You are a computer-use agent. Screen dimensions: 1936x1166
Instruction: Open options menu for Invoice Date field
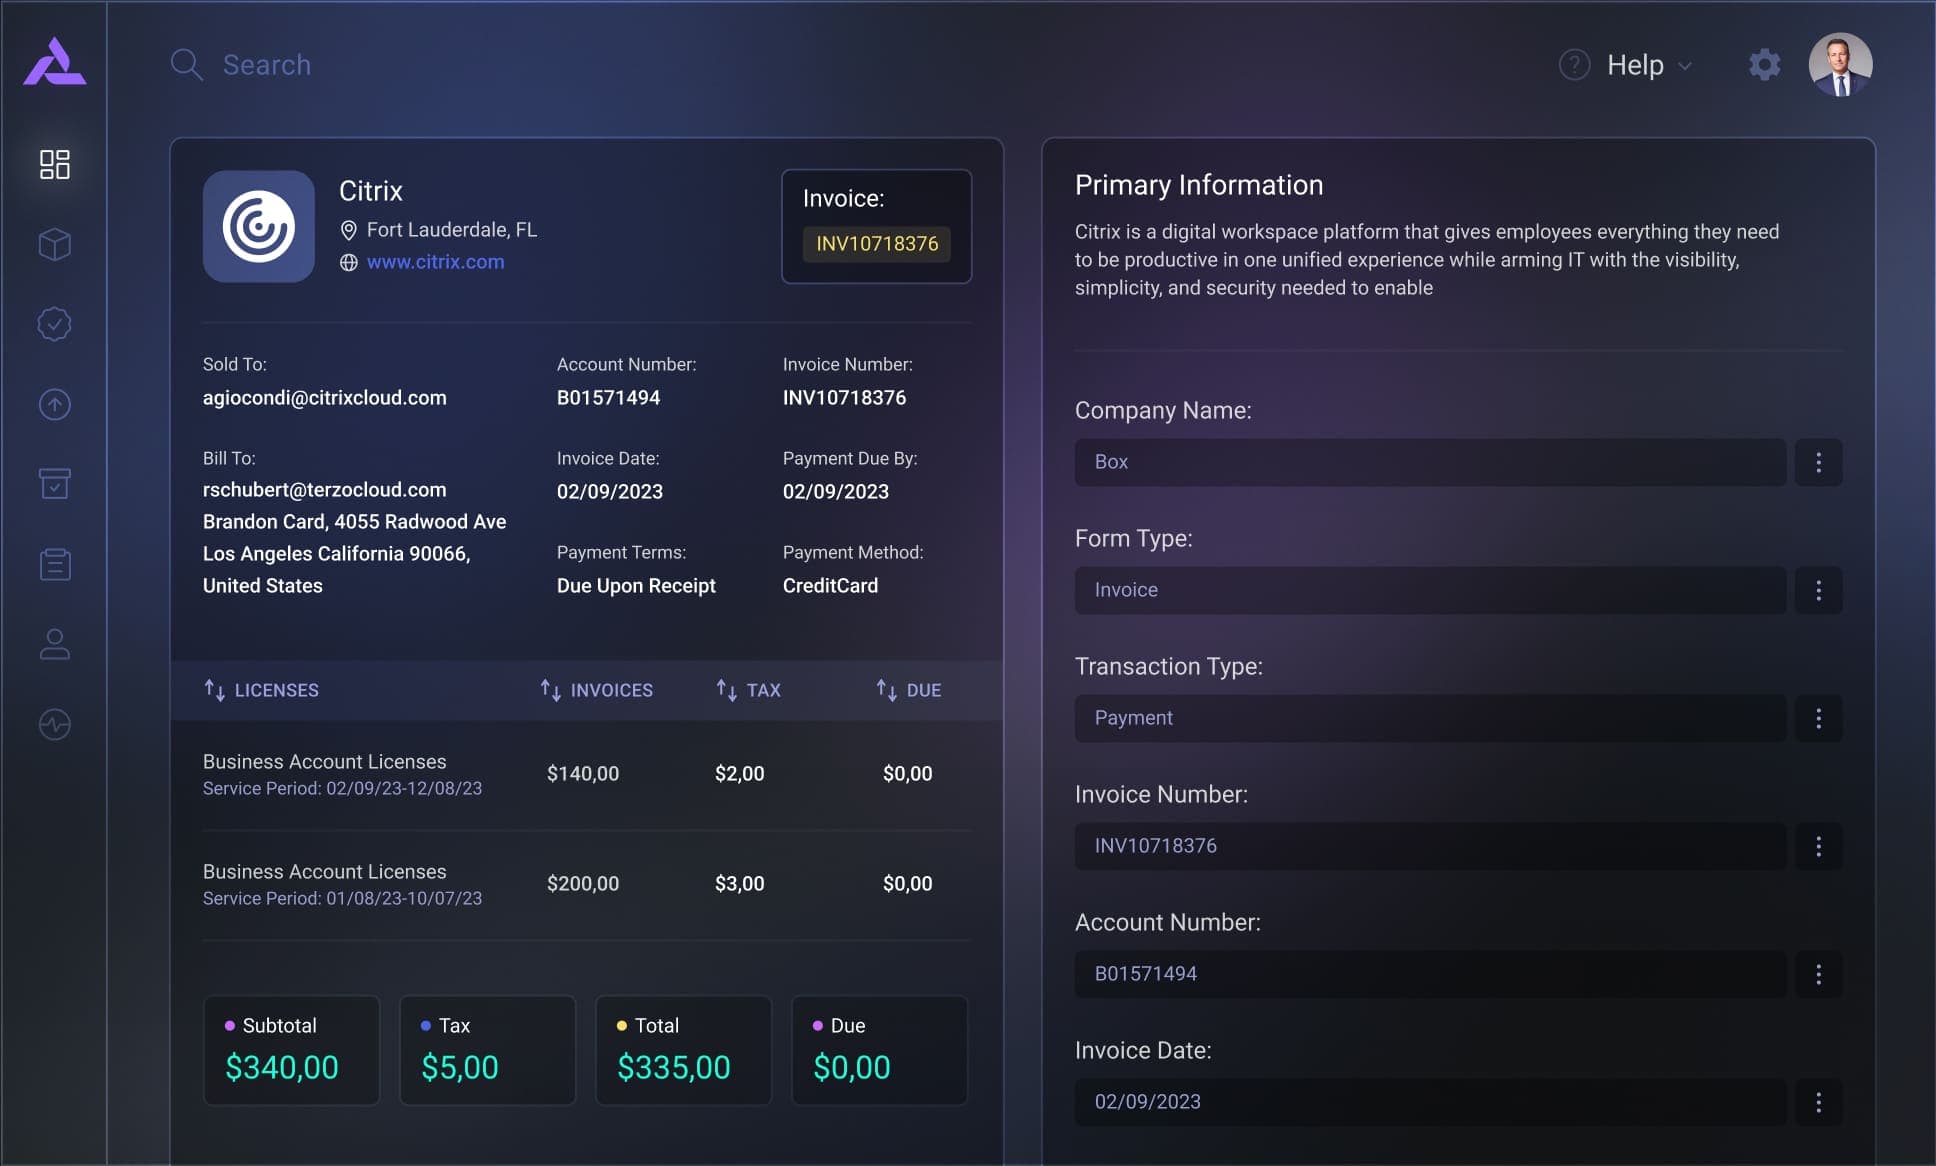point(1818,1102)
